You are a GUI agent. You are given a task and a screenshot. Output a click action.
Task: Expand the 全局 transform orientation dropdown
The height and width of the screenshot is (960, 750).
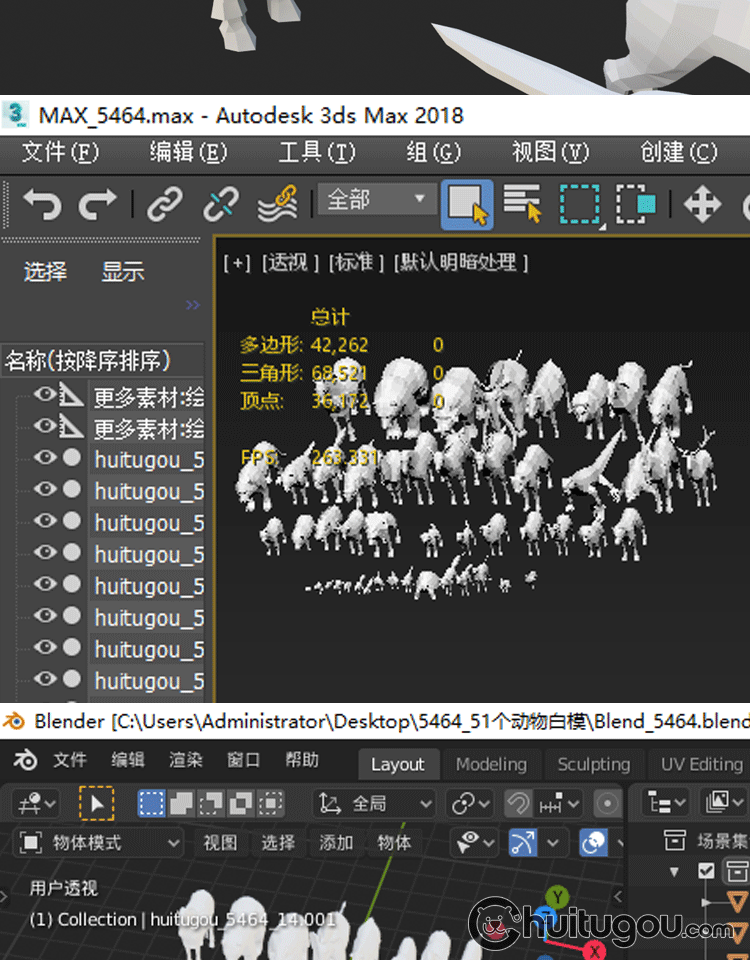(x=375, y=803)
